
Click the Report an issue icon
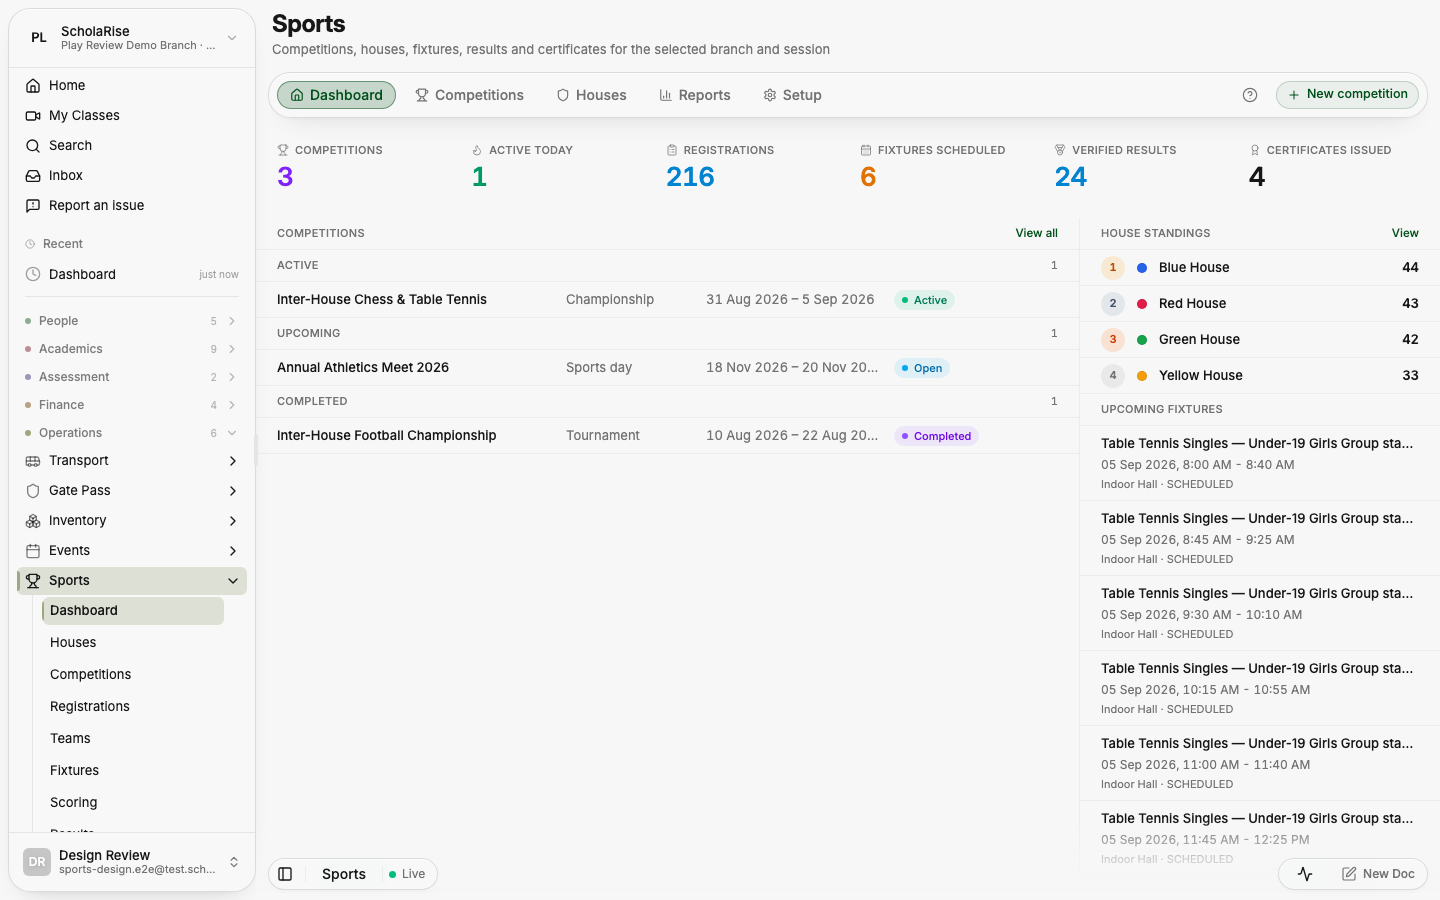click(33, 206)
